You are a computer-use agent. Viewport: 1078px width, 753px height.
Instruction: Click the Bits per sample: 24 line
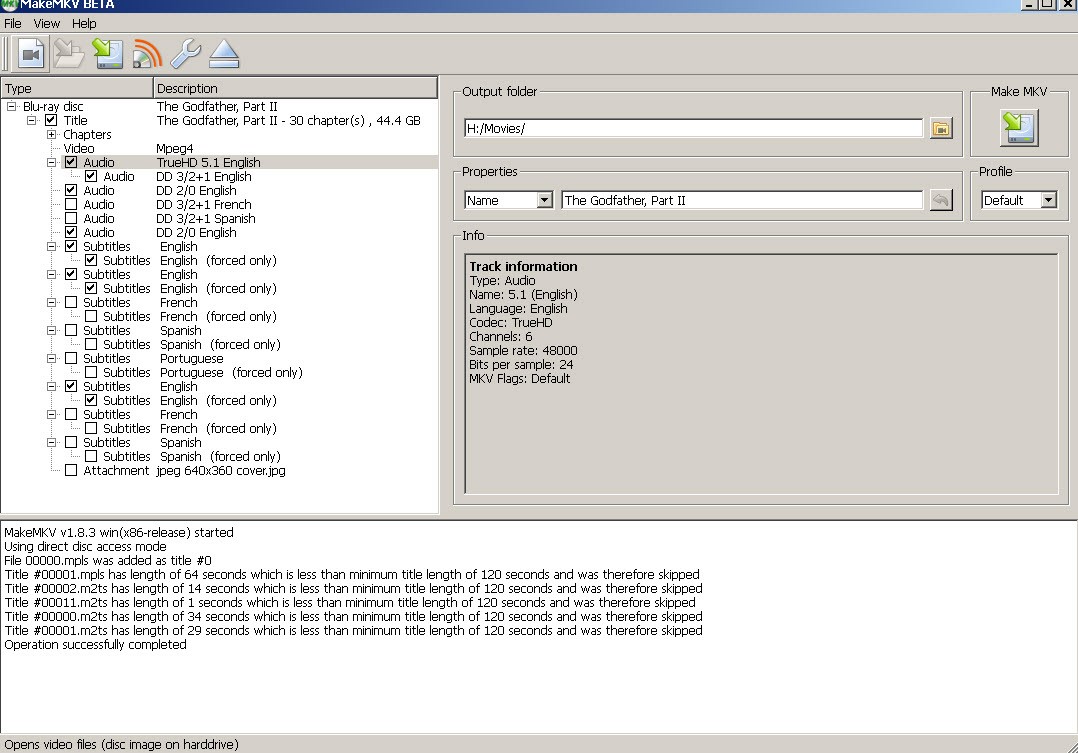[x=521, y=364]
